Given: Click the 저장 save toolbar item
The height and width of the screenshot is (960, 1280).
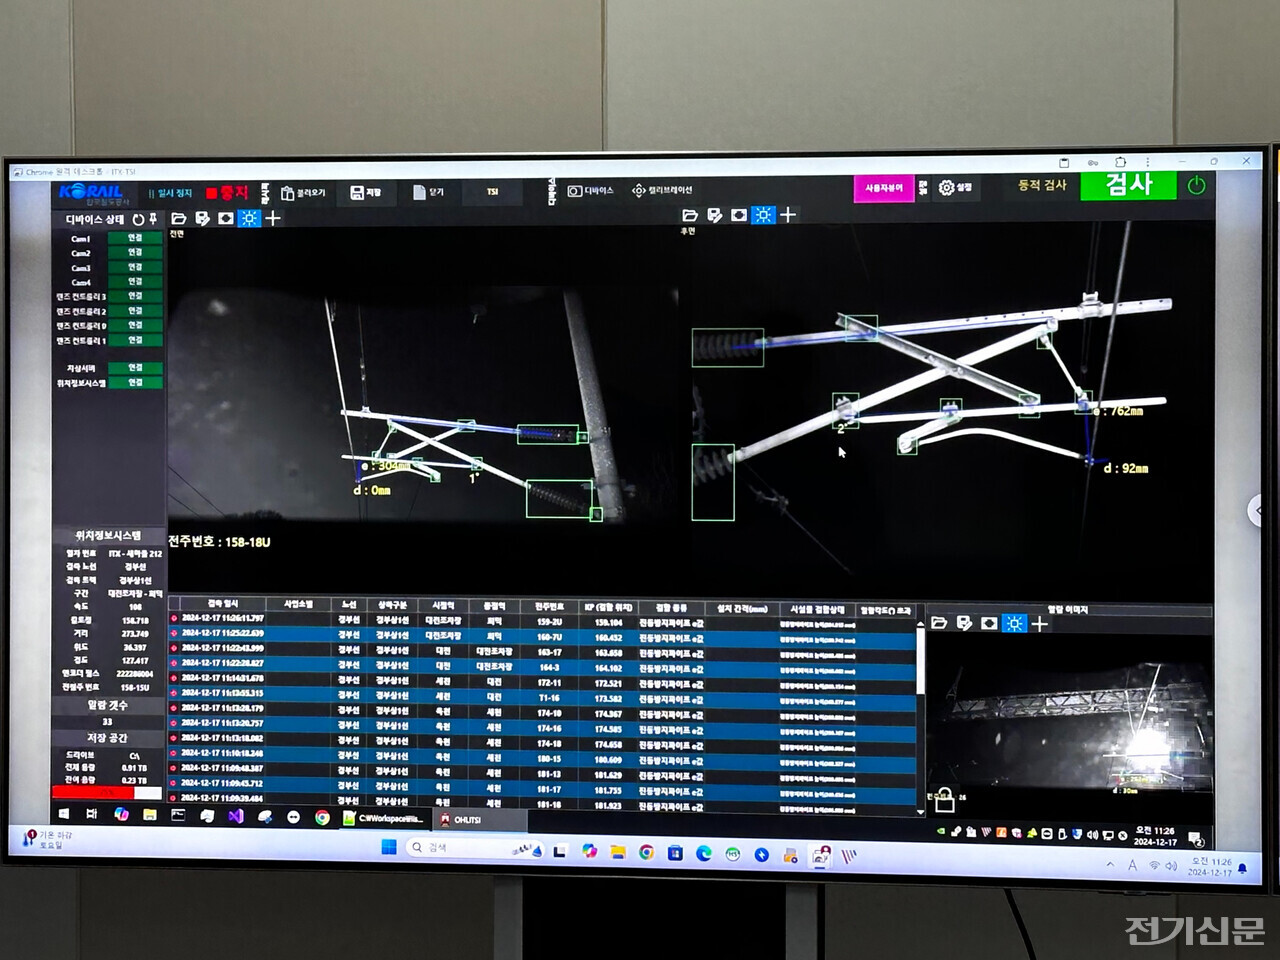Looking at the screenshot, I should click(365, 192).
